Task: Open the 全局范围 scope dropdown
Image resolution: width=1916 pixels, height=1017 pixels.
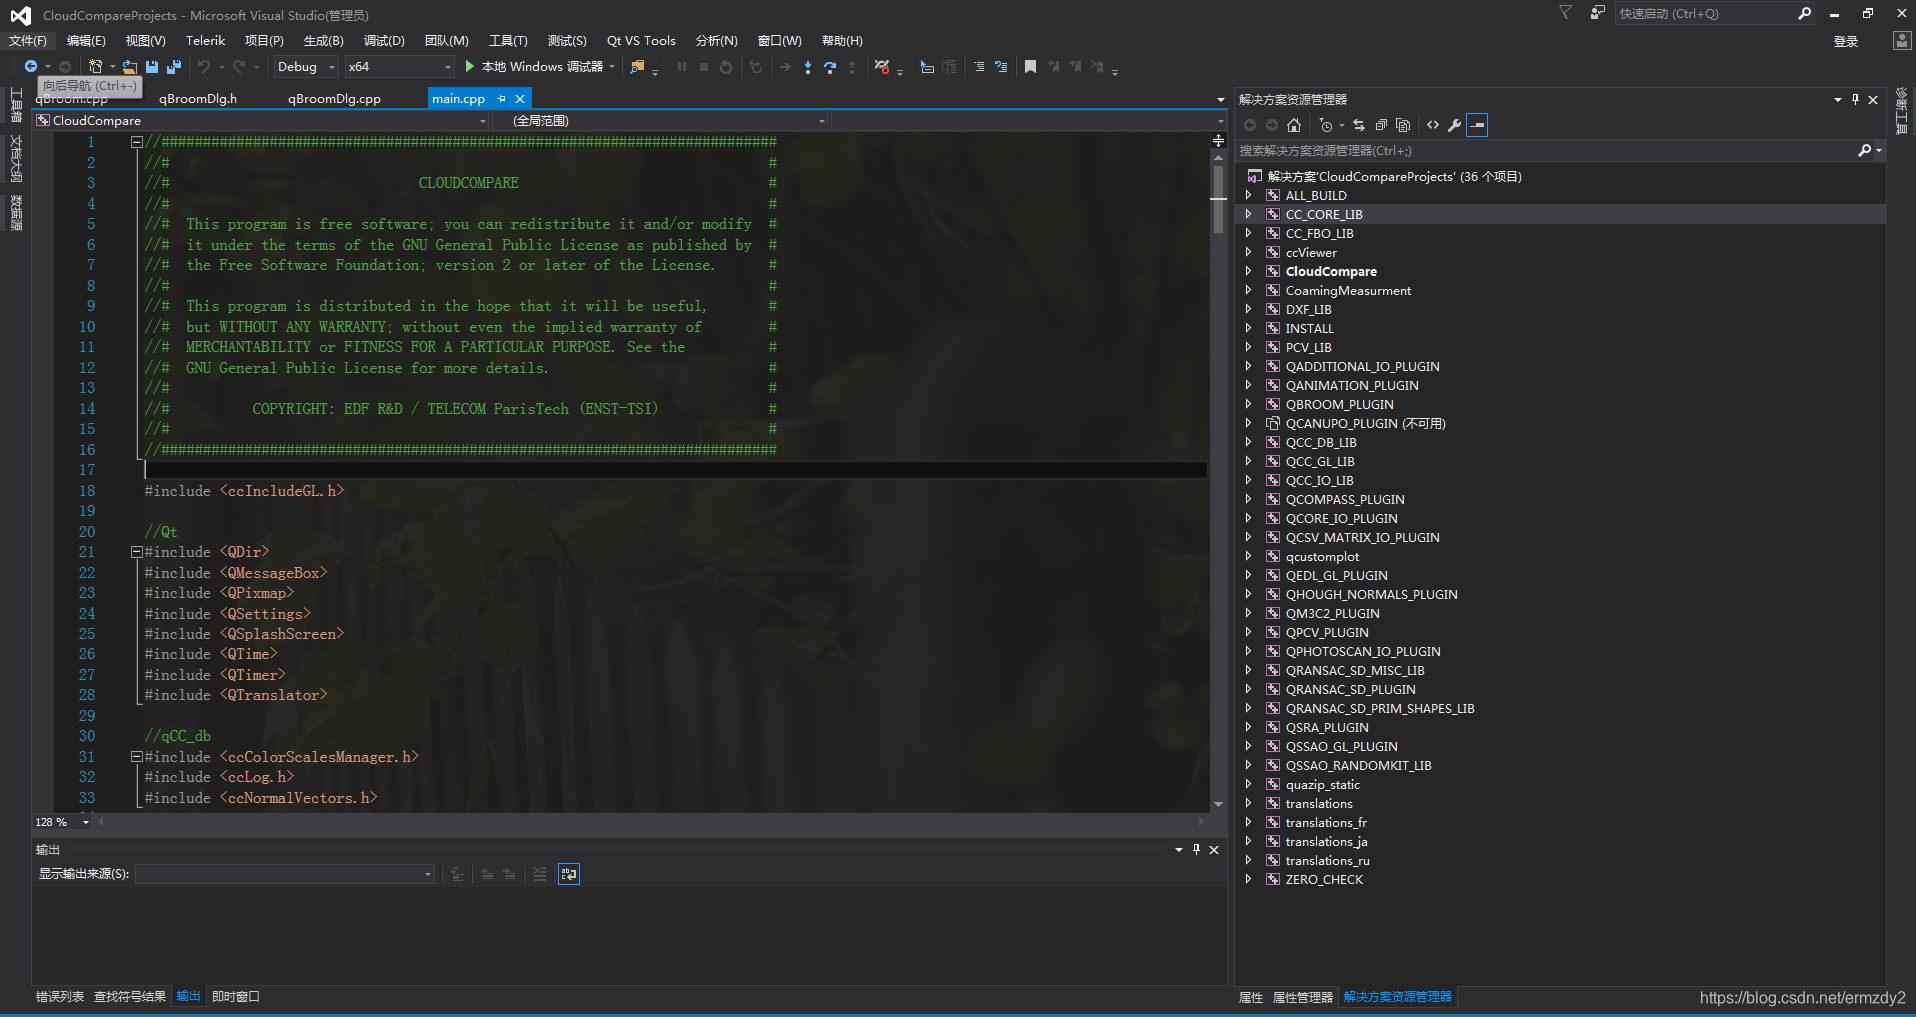Action: (661, 121)
